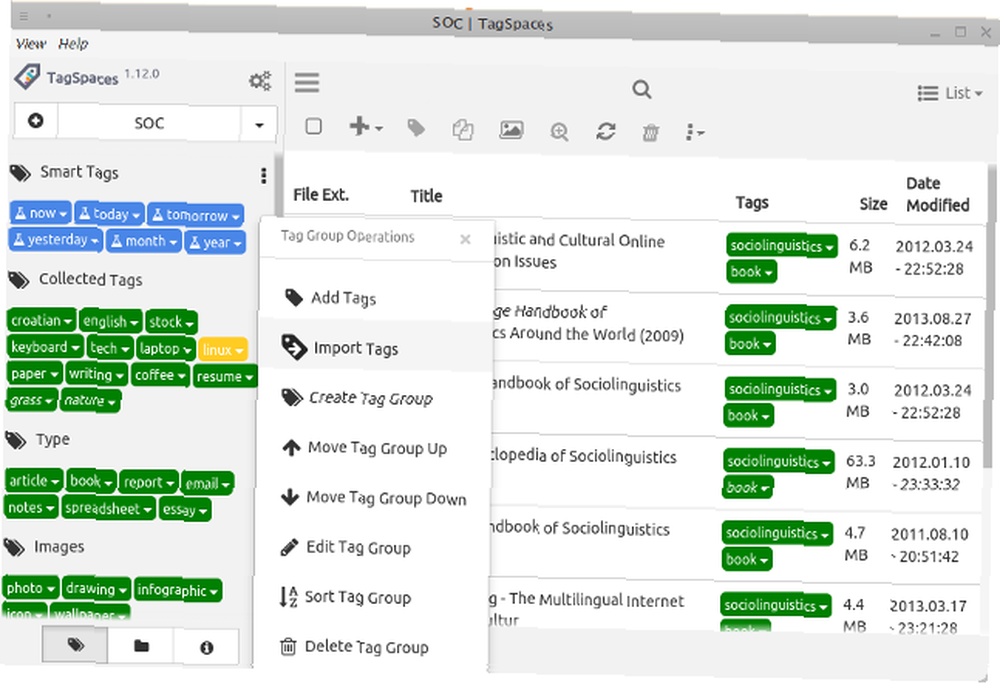
Task: Open Smart Tags three-dot options
Action: coord(263,175)
